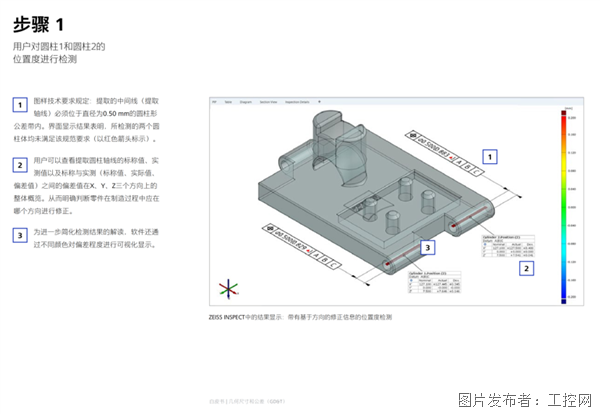Click the numbered box 2 in left text

coord(19,163)
